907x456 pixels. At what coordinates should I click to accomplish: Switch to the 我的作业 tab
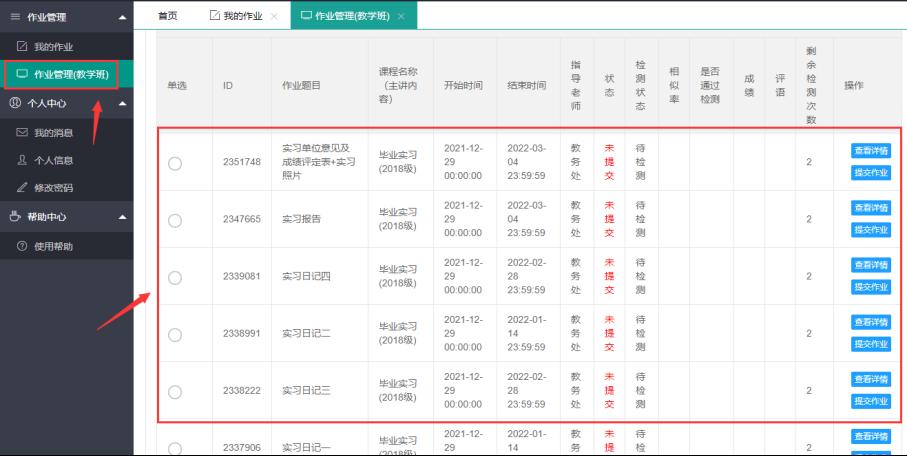(x=237, y=17)
